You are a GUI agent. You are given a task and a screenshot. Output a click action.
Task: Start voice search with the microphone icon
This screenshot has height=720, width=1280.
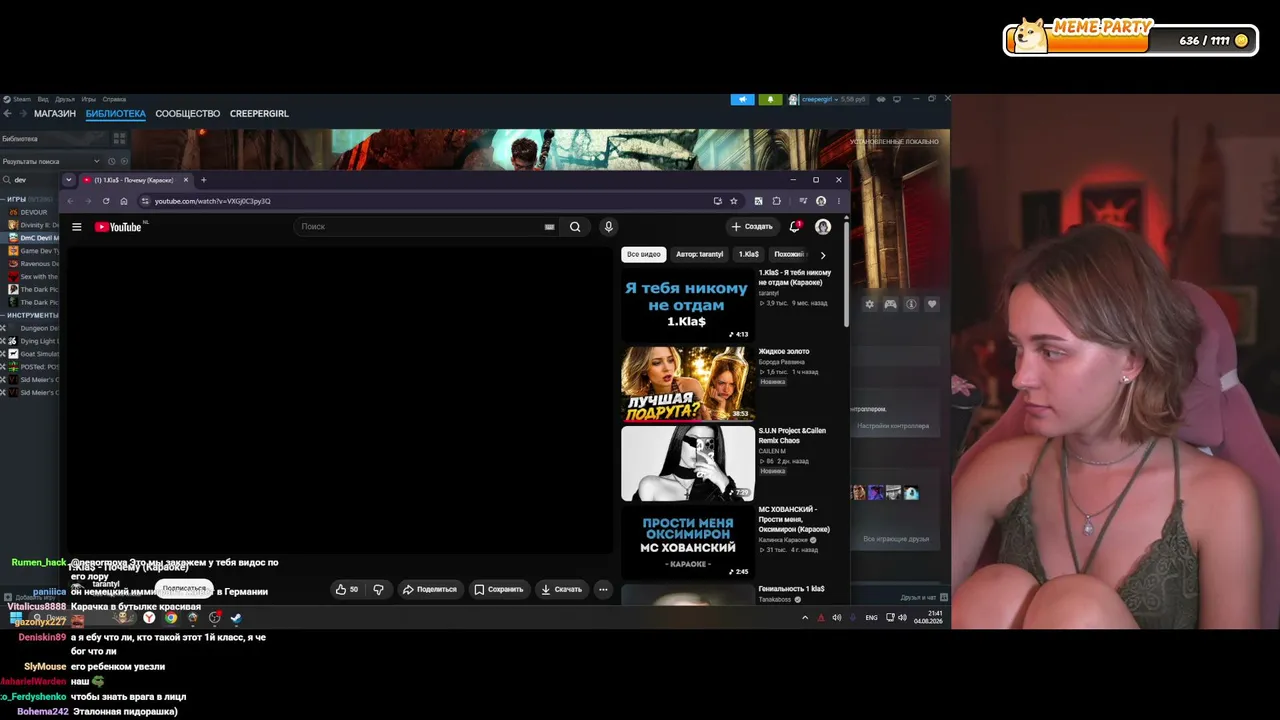click(x=608, y=227)
